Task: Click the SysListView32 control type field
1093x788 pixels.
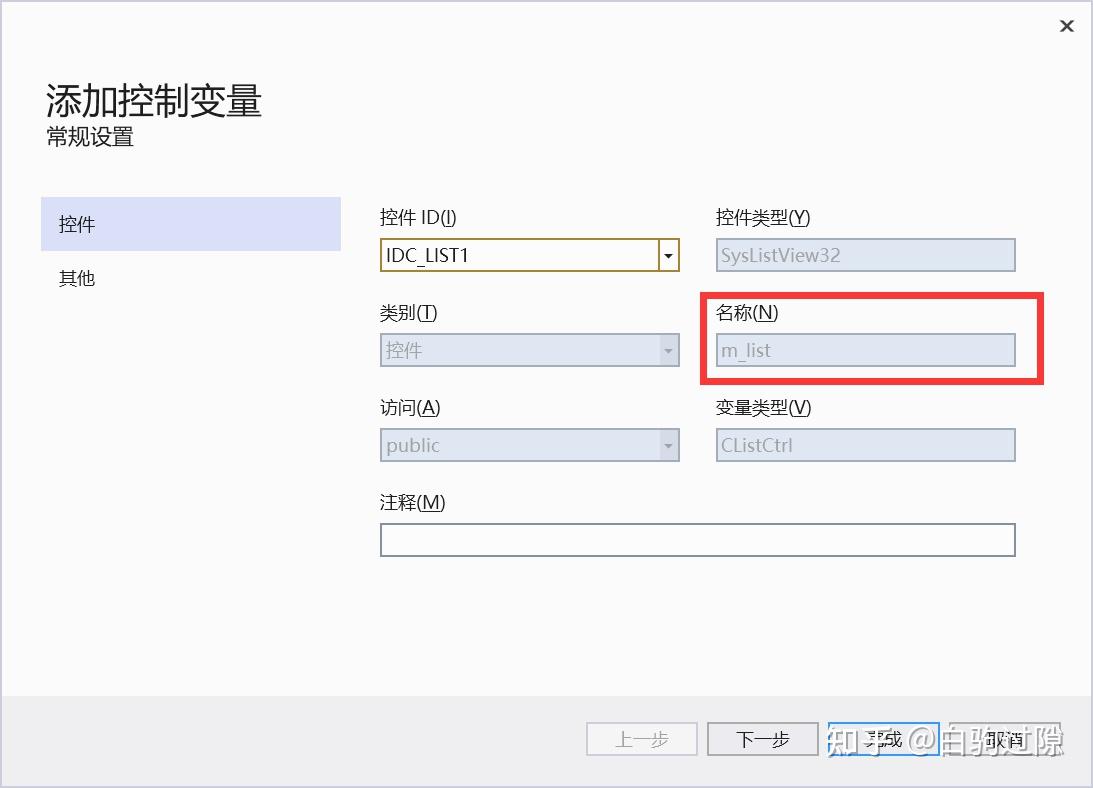Action: pos(865,255)
